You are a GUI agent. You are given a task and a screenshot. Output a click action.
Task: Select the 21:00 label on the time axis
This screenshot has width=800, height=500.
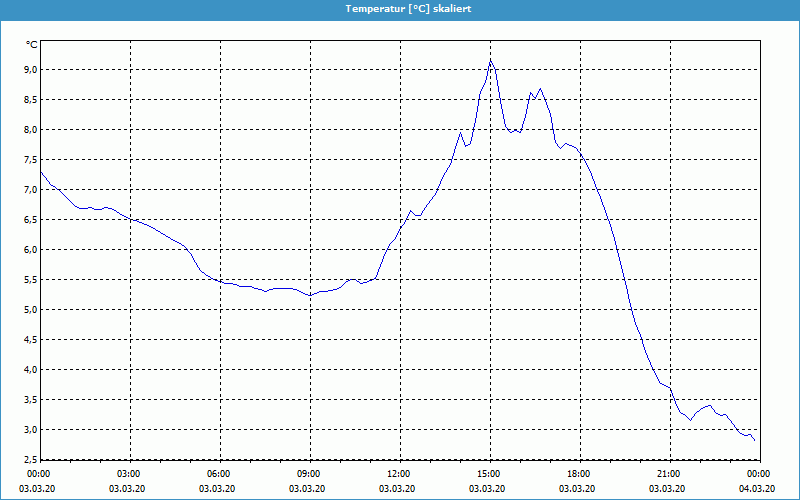pos(668,474)
